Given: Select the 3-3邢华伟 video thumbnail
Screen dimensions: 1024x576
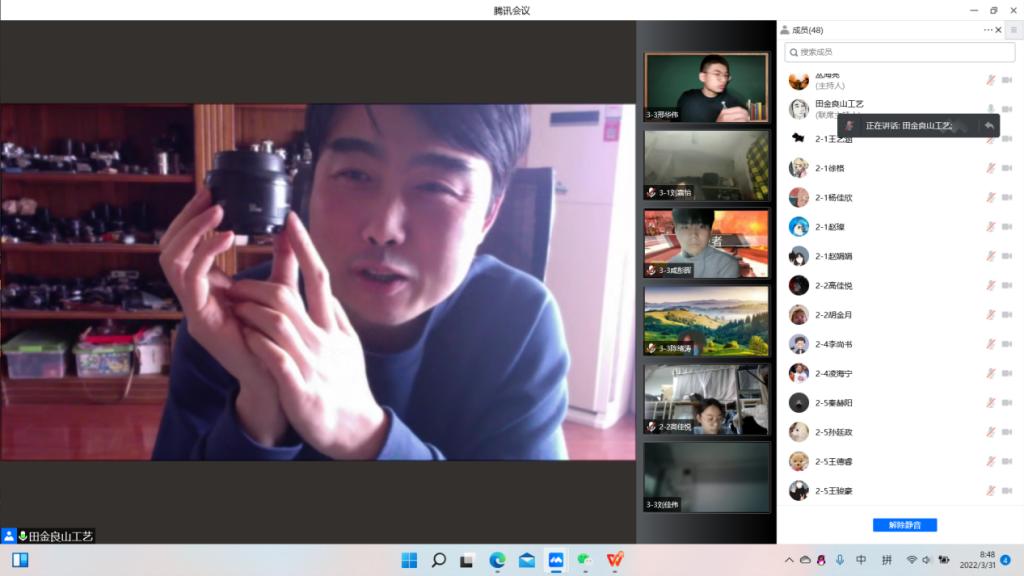Looking at the screenshot, I should point(706,88).
